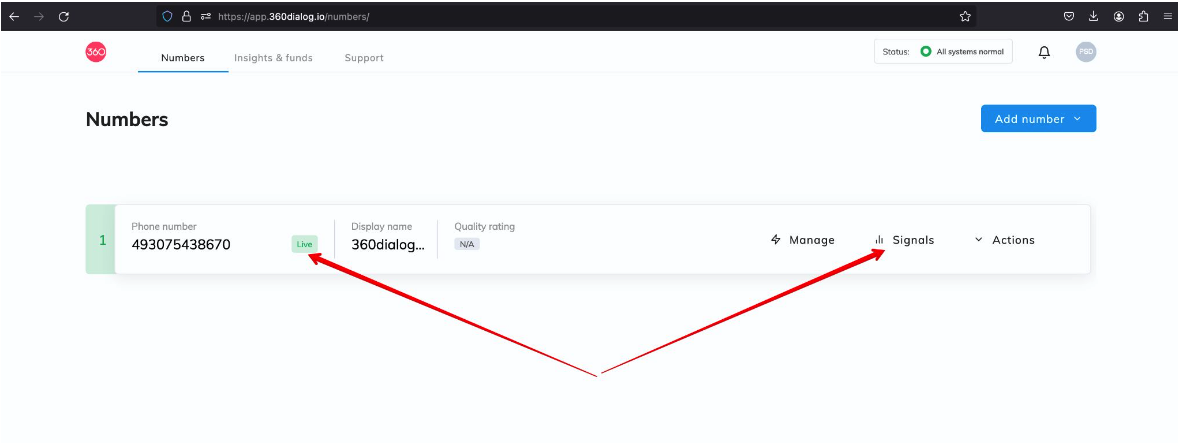Open Signals for number 493075438670
Screen dimensions: 1178x443
coord(904,240)
